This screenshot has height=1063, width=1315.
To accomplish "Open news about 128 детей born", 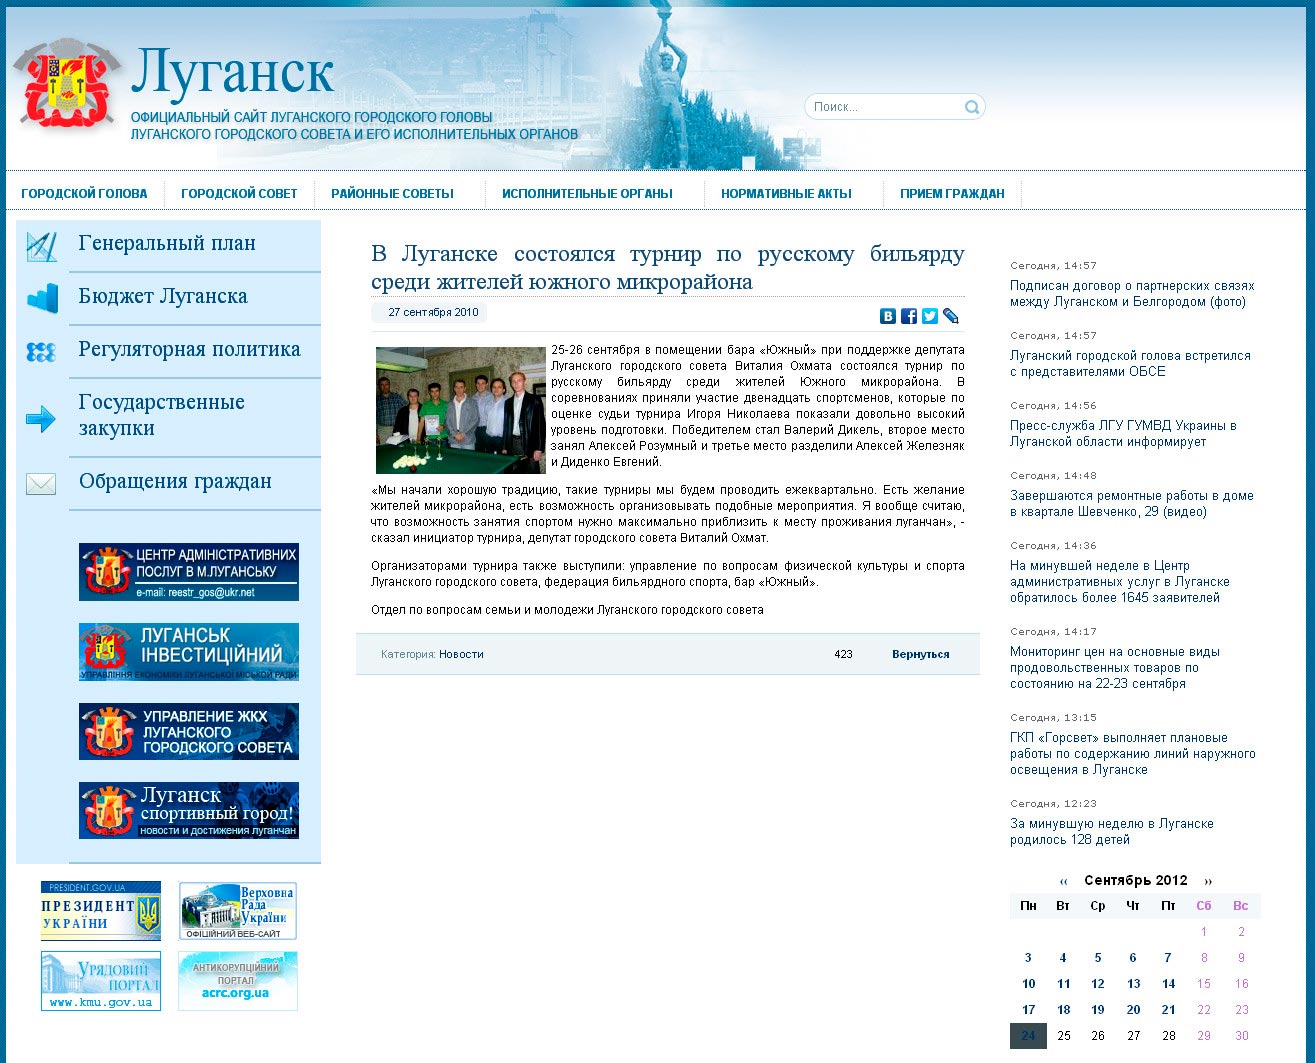I will (x=1112, y=832).
